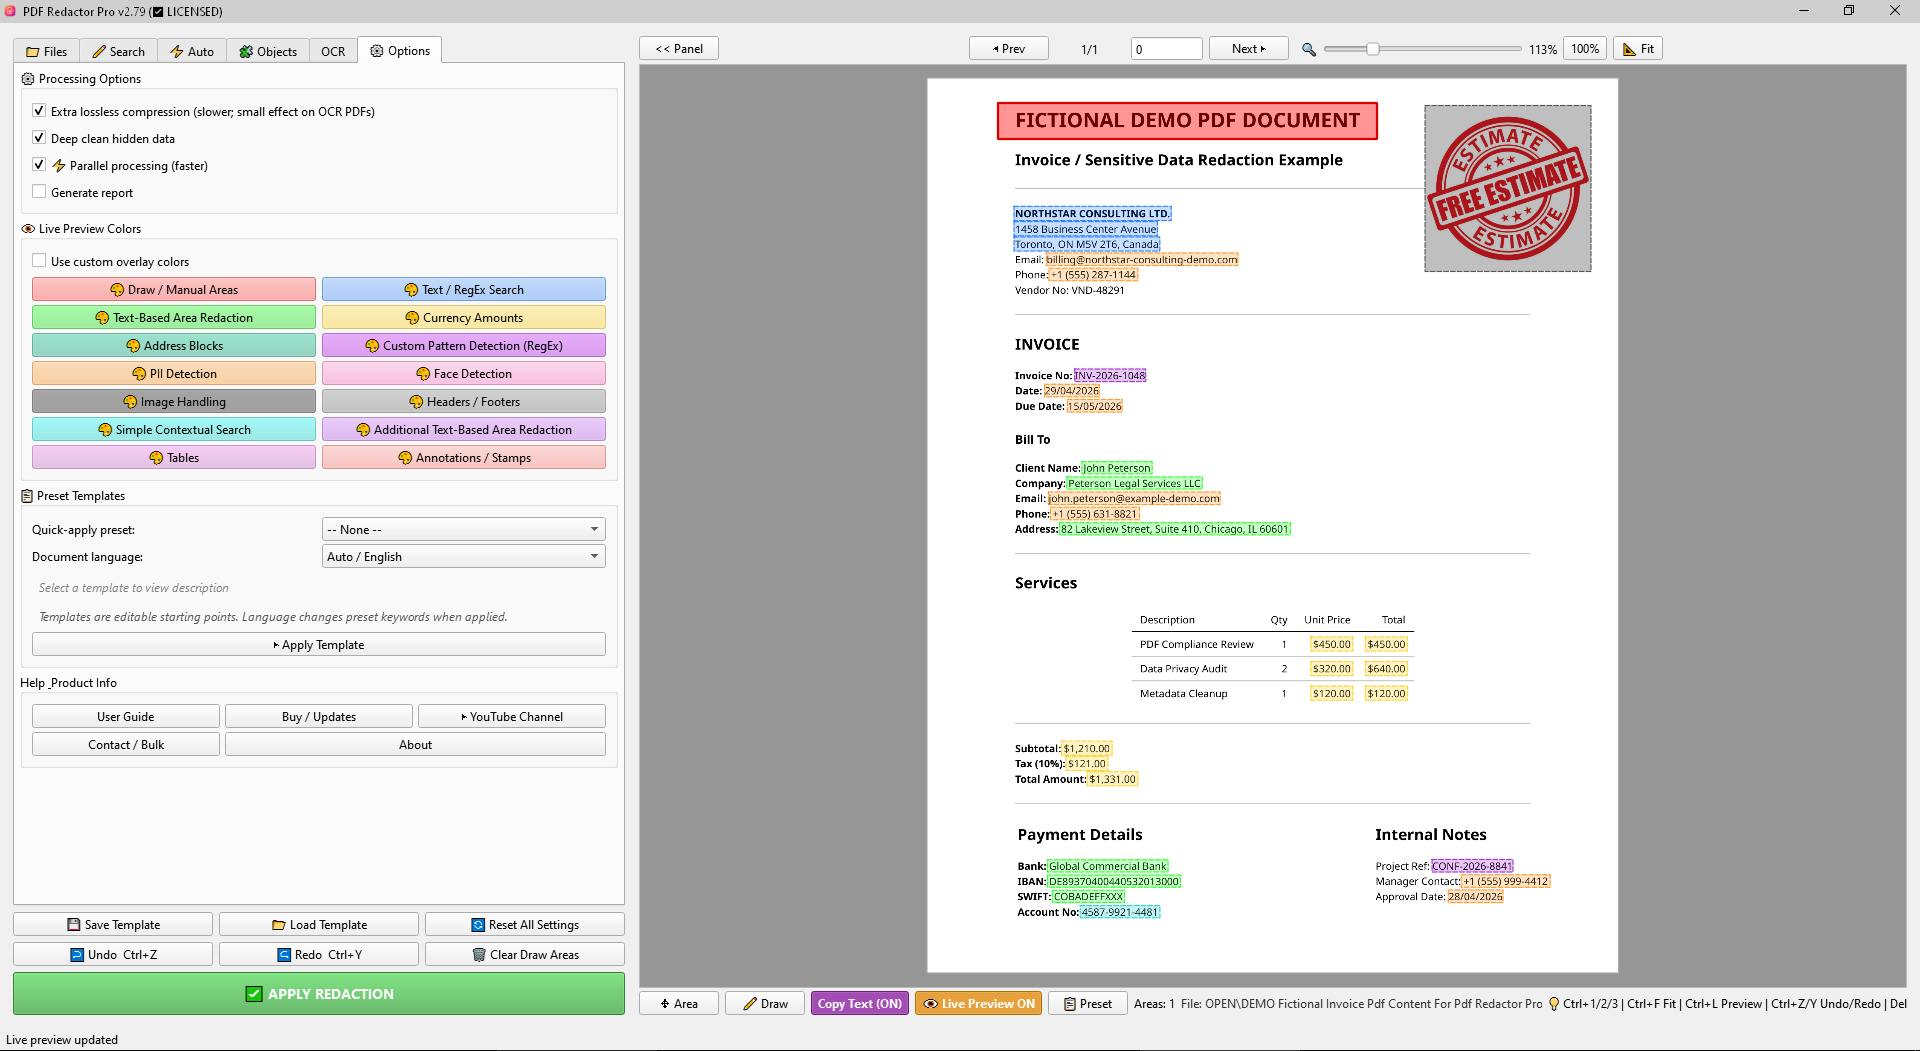This screenshot has width=1920, height=1051.
Task: Enable Use custom overlay colors
Action: click(x=39, y=261)
